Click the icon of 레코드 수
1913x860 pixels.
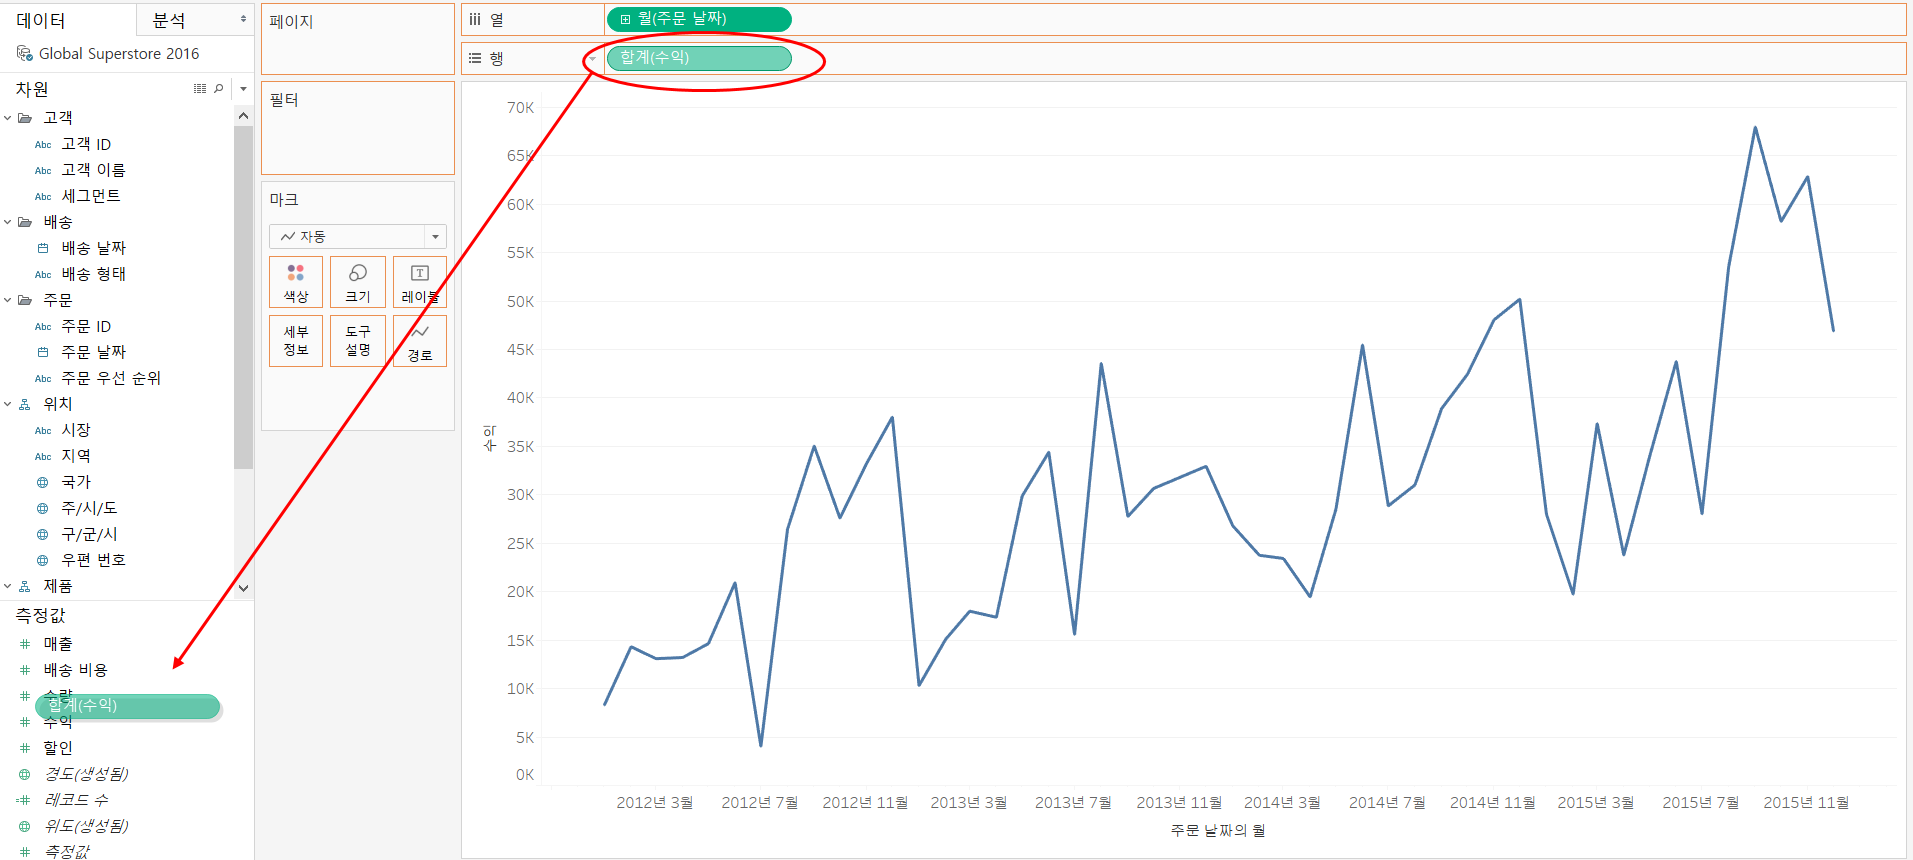tap(24, 800)
